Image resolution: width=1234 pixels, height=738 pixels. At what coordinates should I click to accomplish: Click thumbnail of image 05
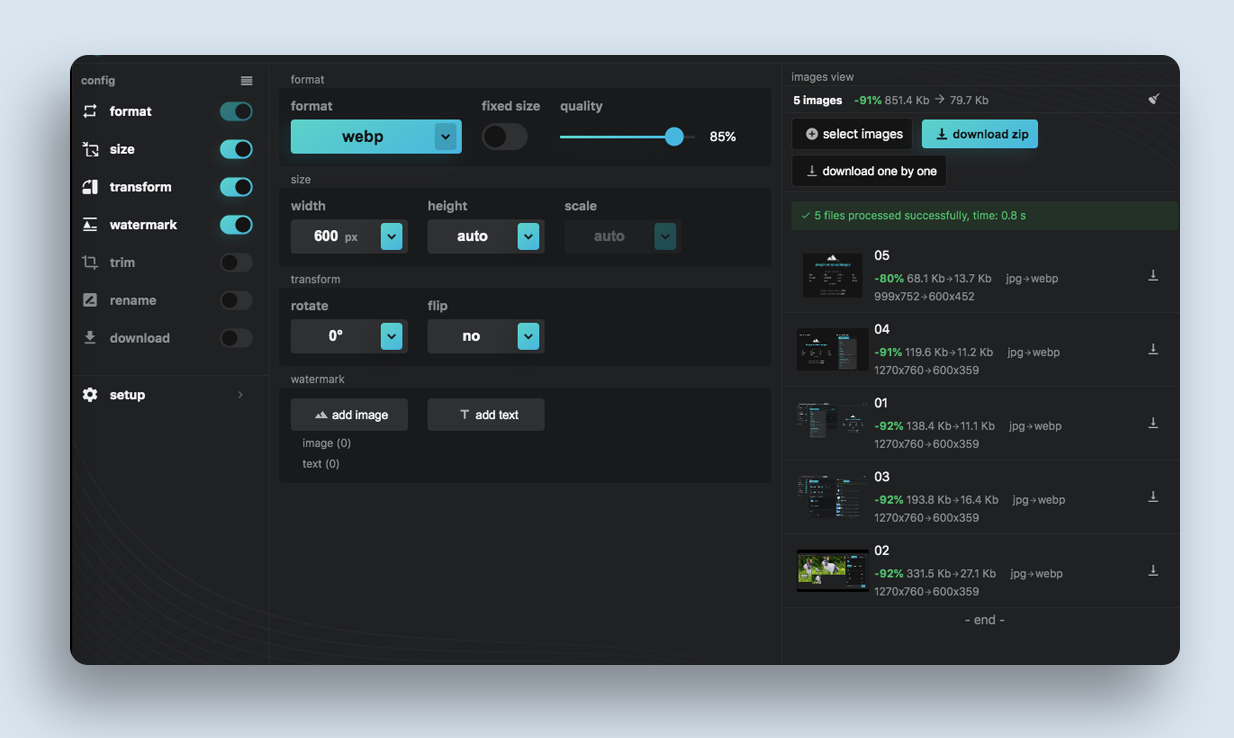click(832, 275)
